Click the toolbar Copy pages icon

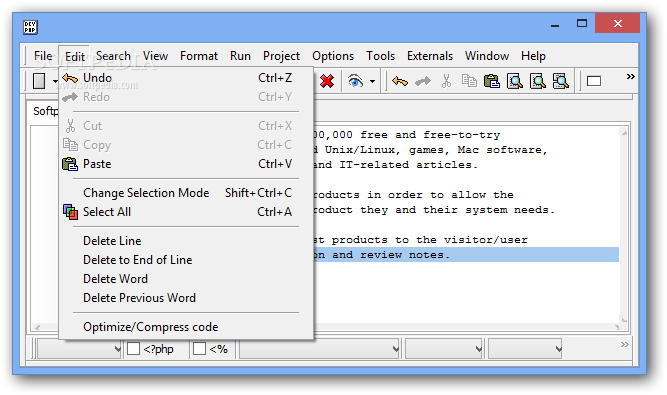tap(469, 81)
